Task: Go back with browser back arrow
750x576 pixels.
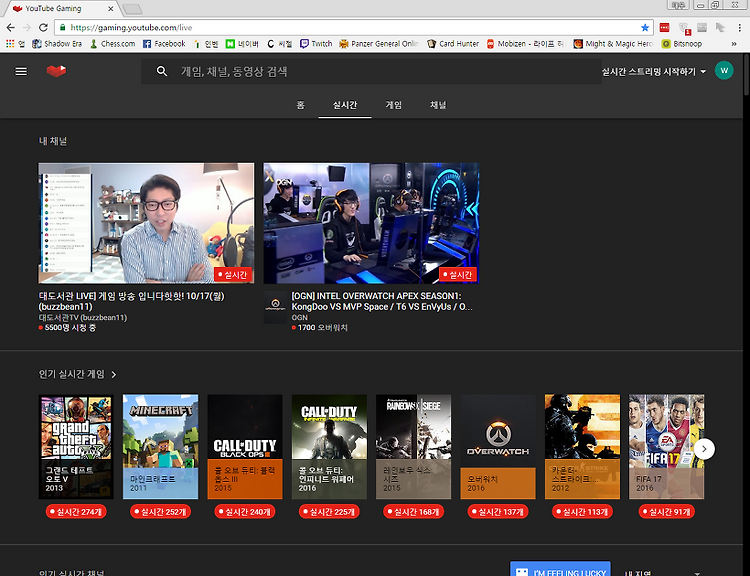Action: tap(11, 28)
